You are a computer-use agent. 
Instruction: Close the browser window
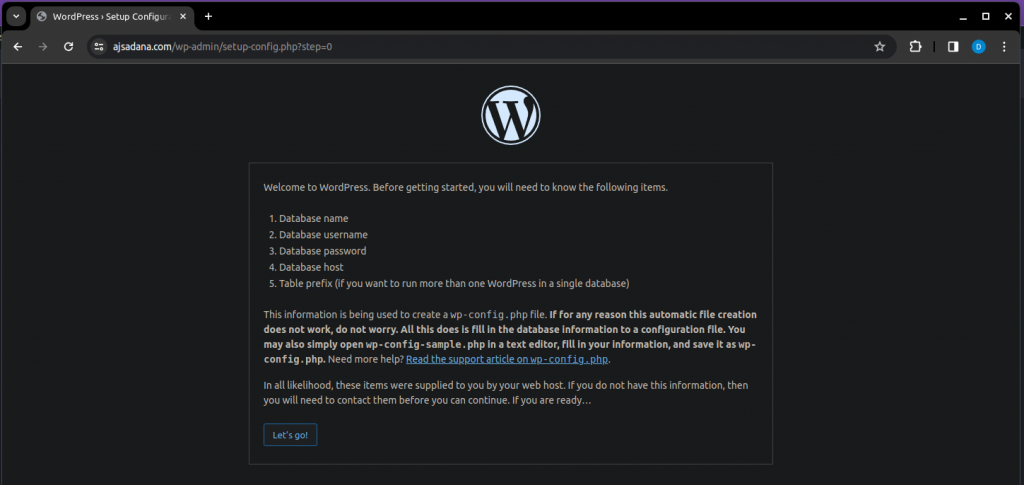click(1008, 16)
